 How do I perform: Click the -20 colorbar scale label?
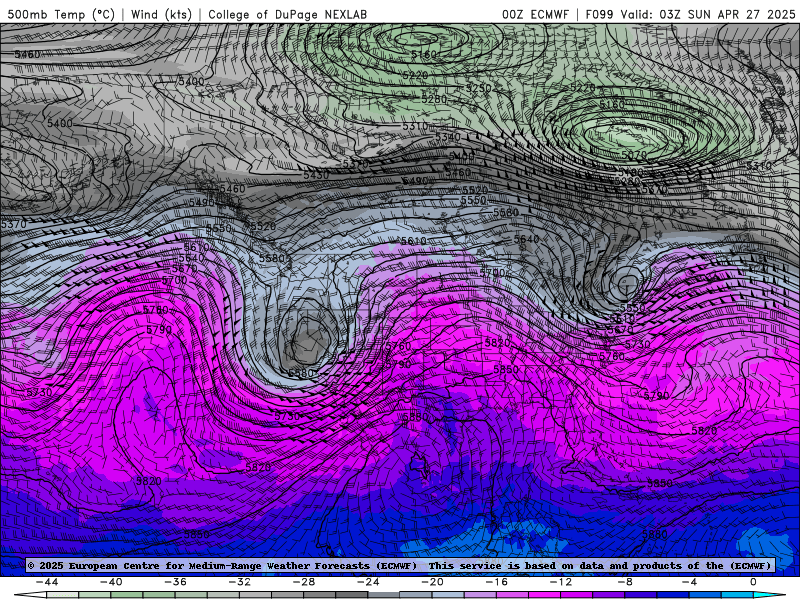(x=432, y=582)
